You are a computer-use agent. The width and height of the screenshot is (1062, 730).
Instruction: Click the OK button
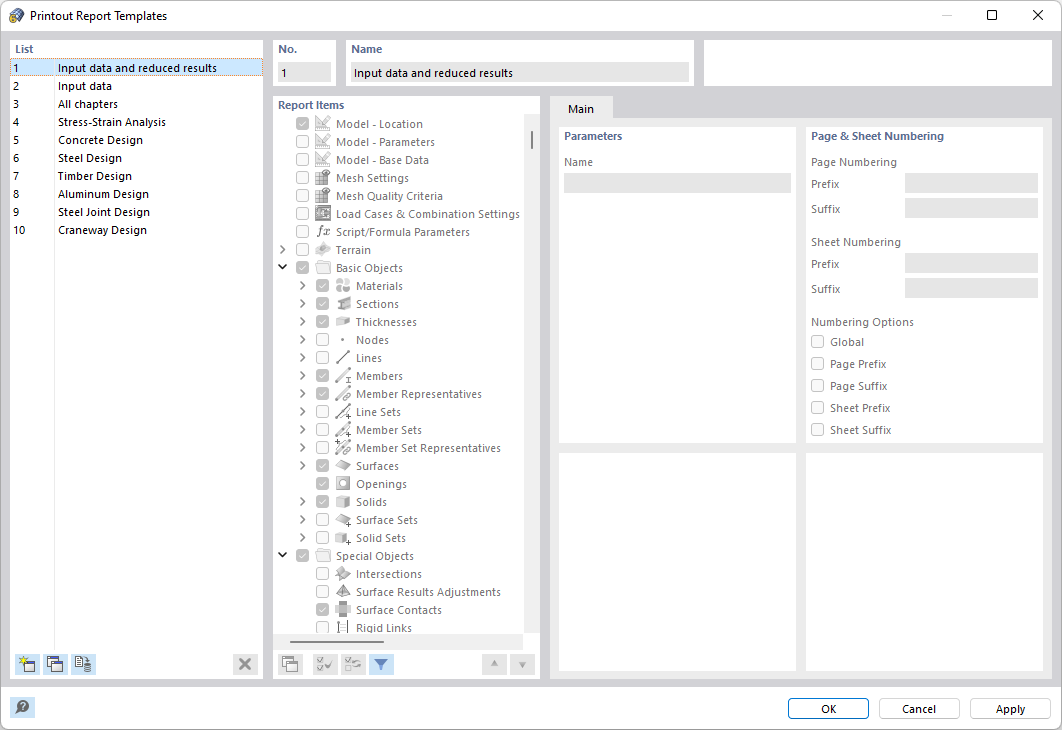coord(828,708)
